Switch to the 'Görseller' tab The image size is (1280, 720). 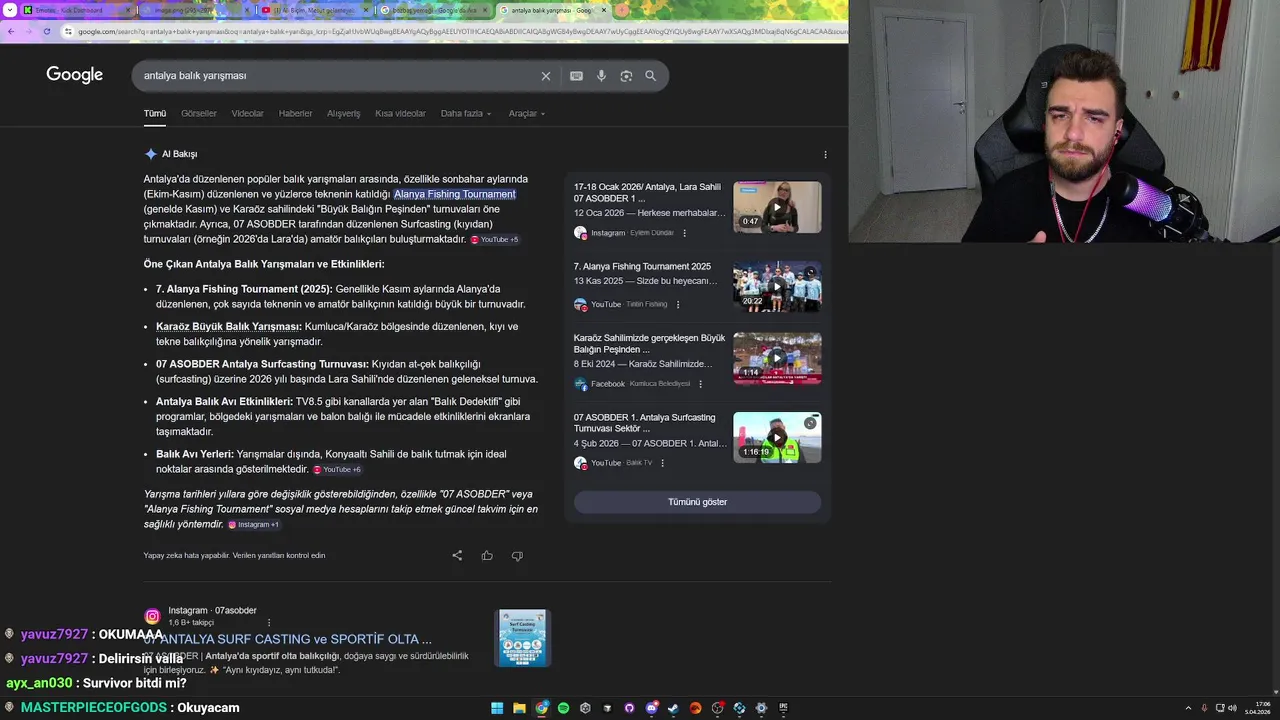(199, 114)
